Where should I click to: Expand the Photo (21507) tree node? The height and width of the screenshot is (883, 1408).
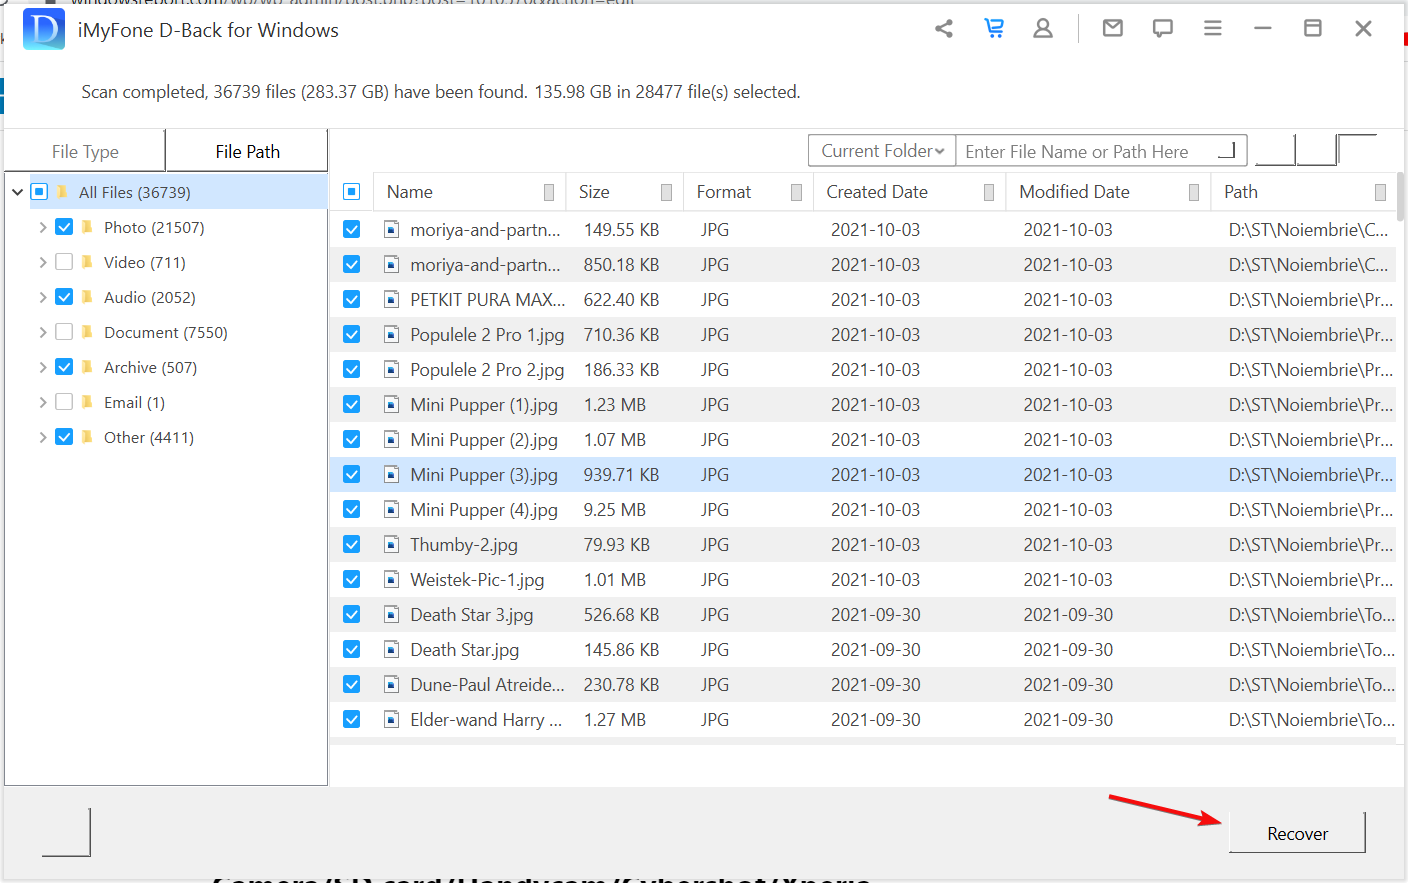[43, 227]
